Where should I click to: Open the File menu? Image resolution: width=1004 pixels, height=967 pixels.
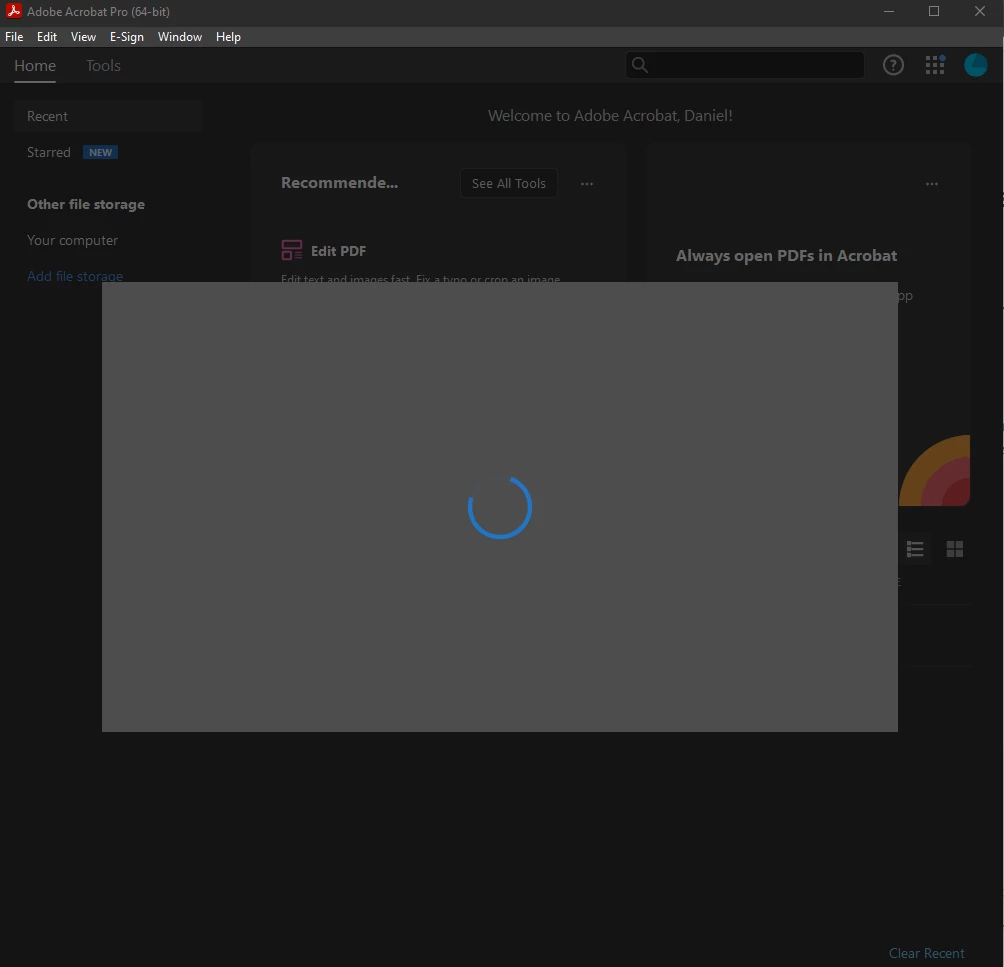click(14, 37)
